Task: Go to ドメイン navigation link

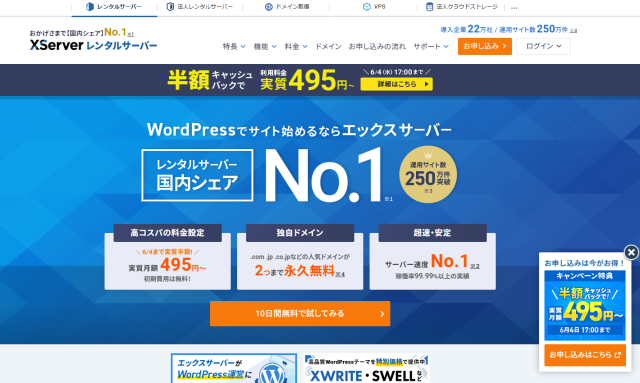Action: pos(328,47)
